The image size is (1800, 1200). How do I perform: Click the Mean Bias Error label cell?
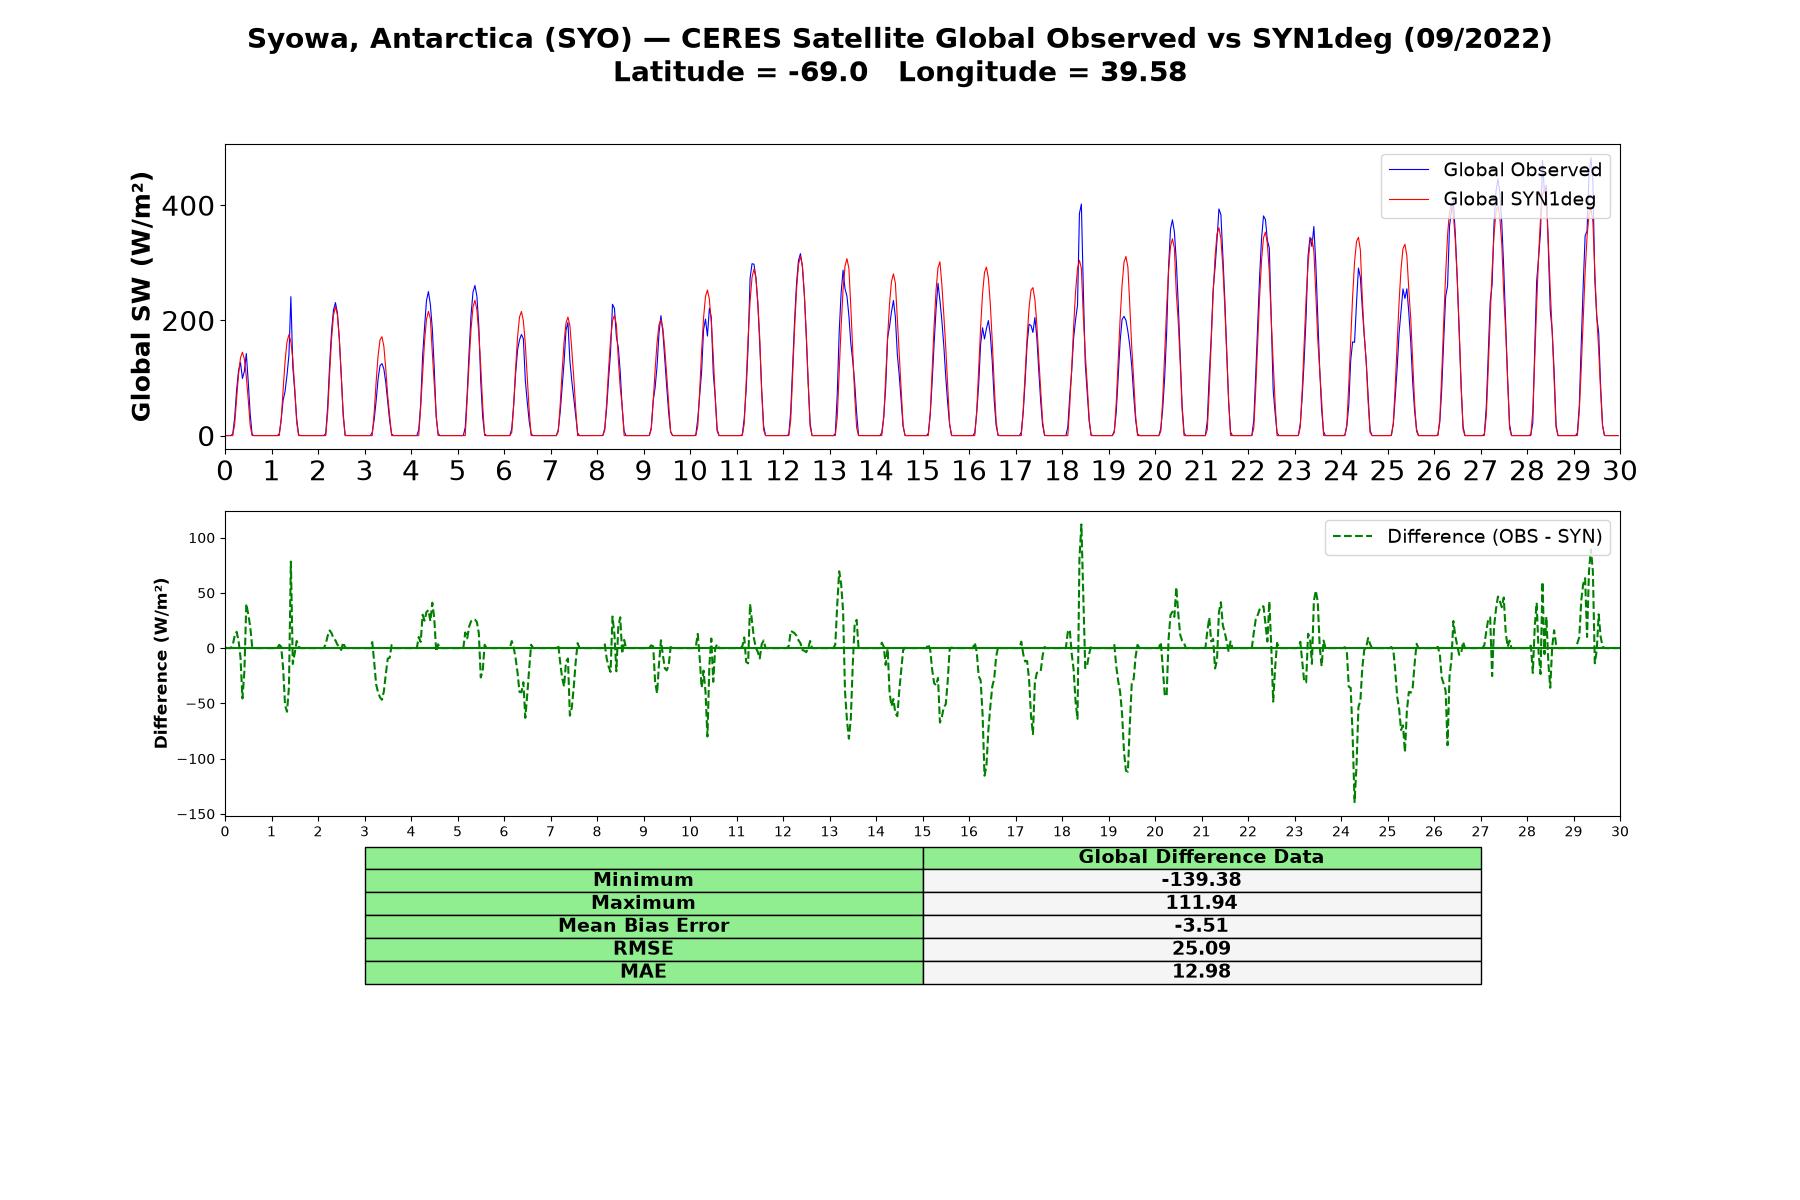click(x=644, y=926)
